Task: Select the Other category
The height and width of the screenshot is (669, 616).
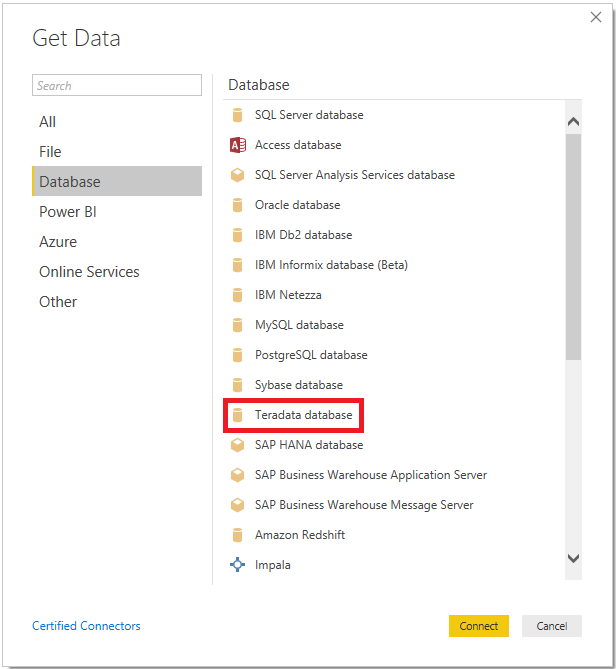Action: pos(117,302)
